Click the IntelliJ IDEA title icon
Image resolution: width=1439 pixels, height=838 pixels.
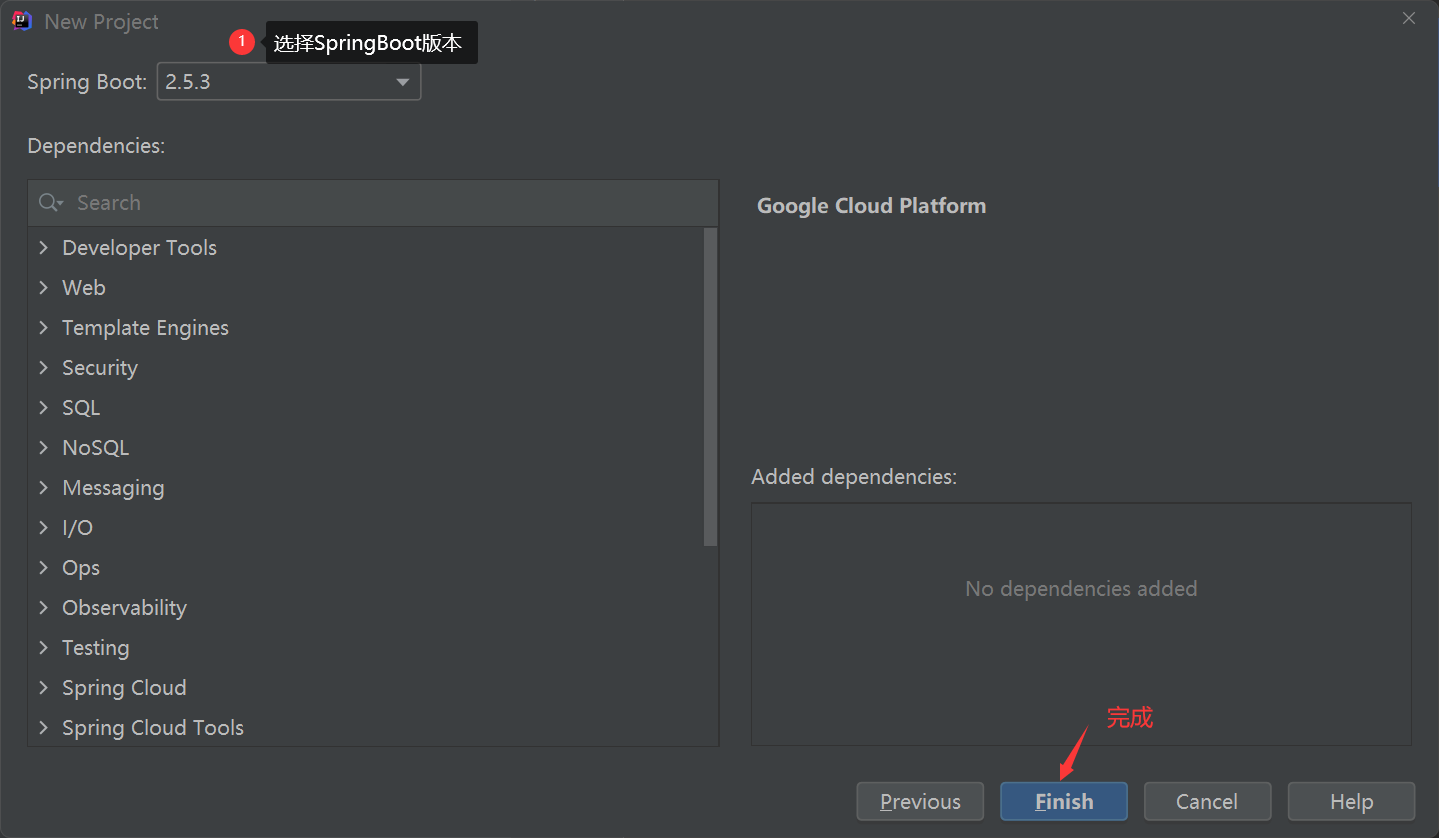click(21, 21)
